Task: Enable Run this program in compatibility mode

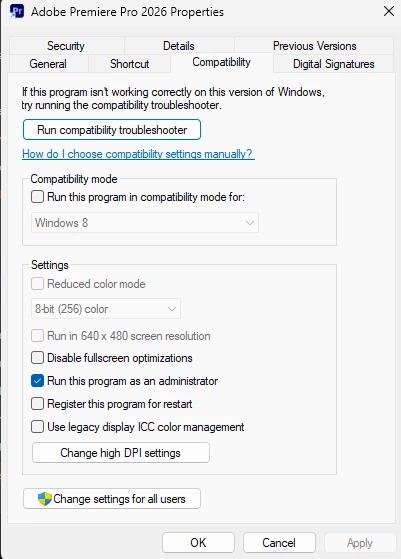Action: pos(37,197)
